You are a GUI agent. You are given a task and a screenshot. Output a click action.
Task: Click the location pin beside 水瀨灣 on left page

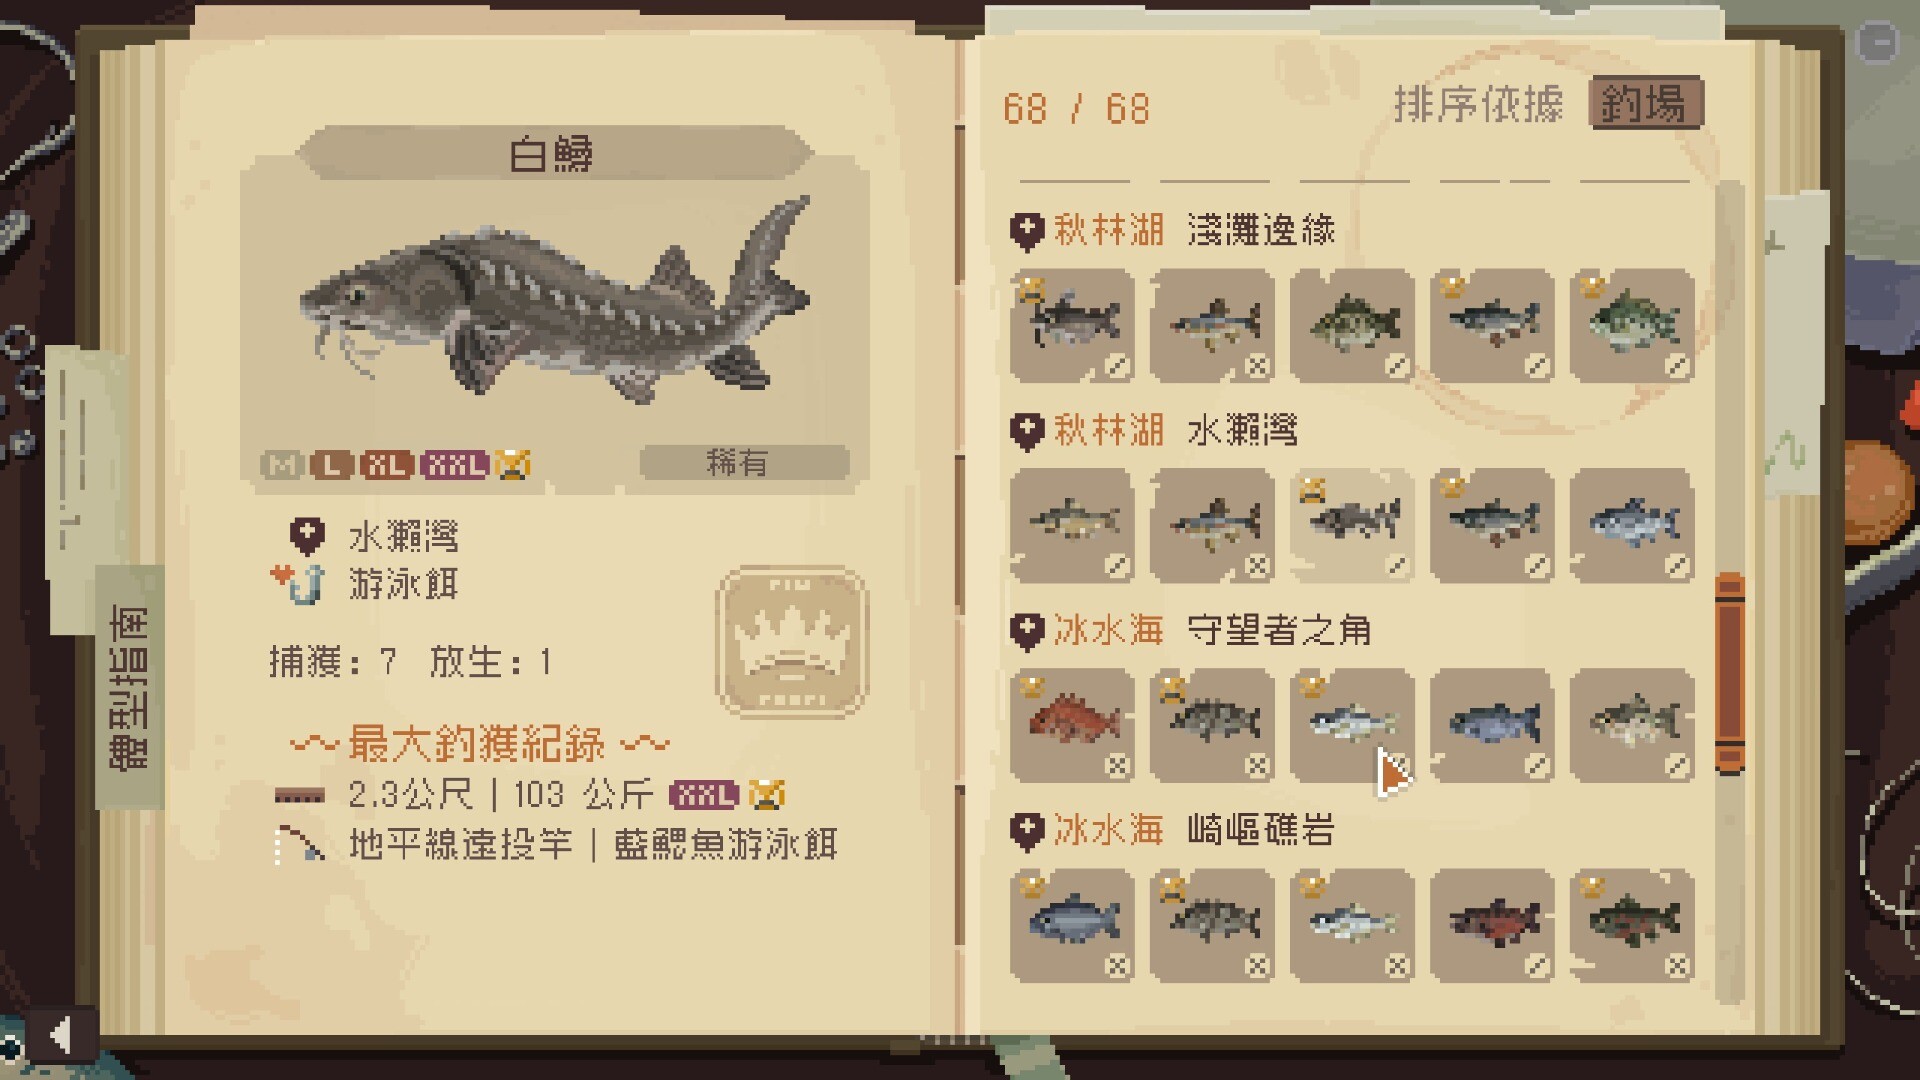(307, 537)
